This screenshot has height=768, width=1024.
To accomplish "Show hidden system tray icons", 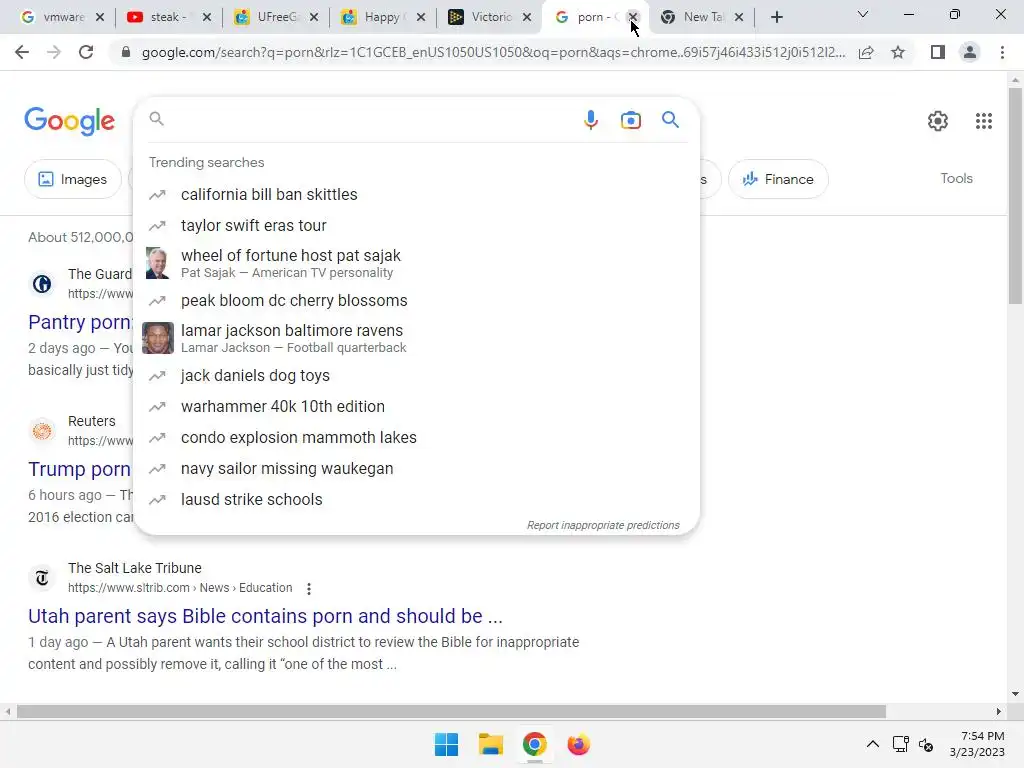I will (x=872, y=744).
